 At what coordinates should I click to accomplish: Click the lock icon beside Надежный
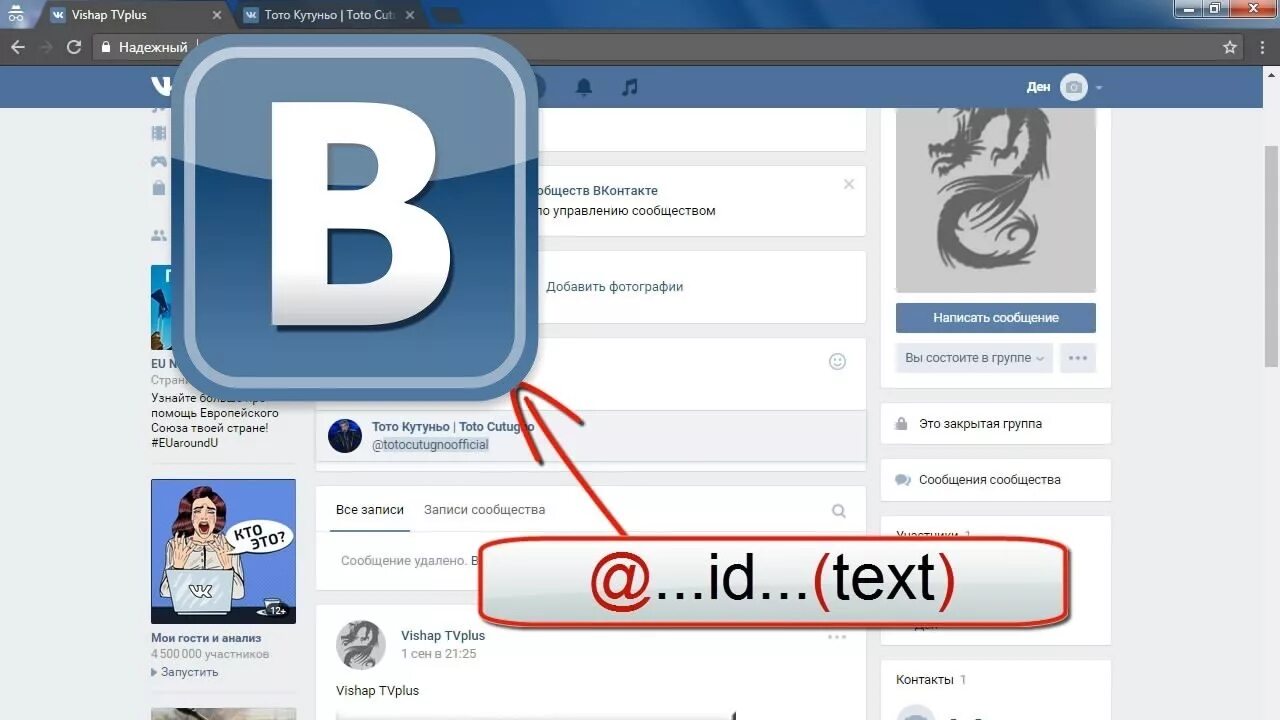pos(105,47)
